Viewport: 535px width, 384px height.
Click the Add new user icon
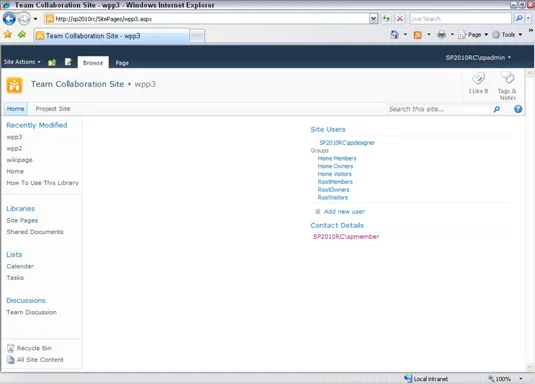click(318, 212)
